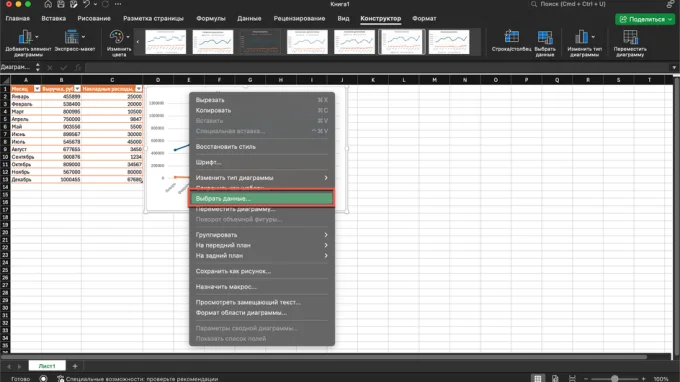Click the cancel X in formula bar
The height and width of the screenshot is (382, 680).
[50, 68]
